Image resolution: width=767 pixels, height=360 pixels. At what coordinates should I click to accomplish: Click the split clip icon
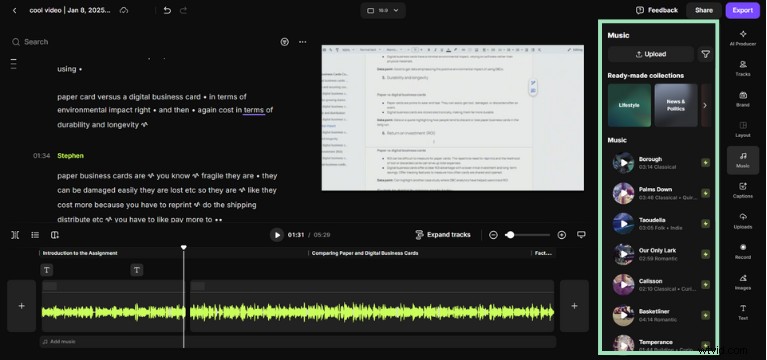coord(15,235)
